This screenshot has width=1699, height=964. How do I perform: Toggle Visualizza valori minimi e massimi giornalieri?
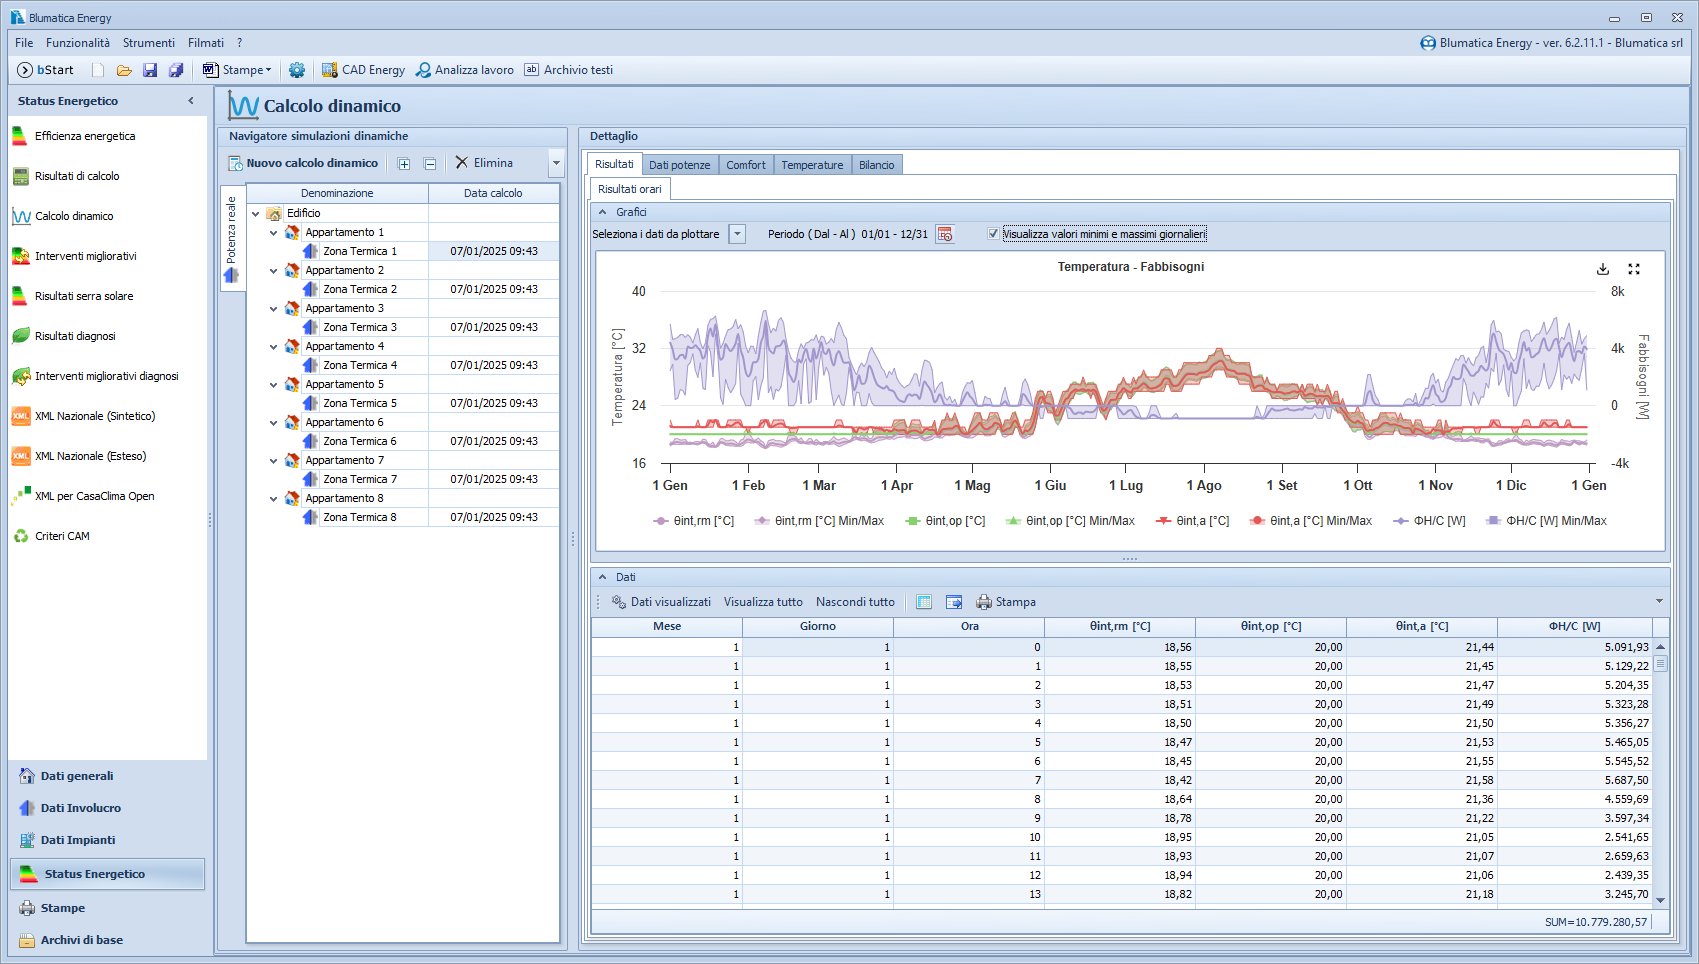coord(993,234)
